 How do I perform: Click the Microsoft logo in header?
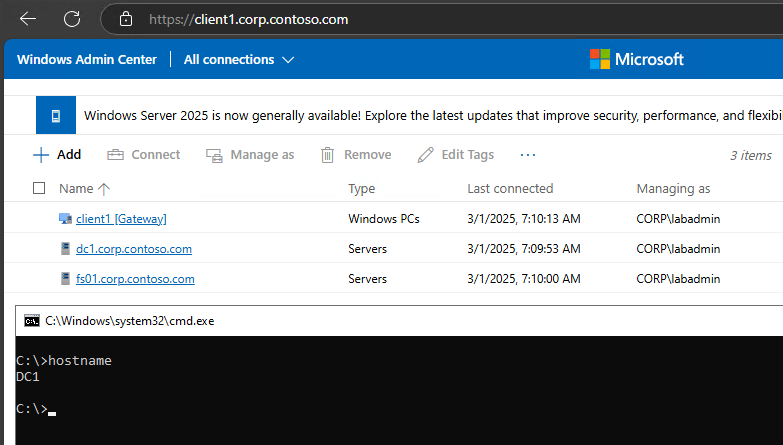coord(636,59)
